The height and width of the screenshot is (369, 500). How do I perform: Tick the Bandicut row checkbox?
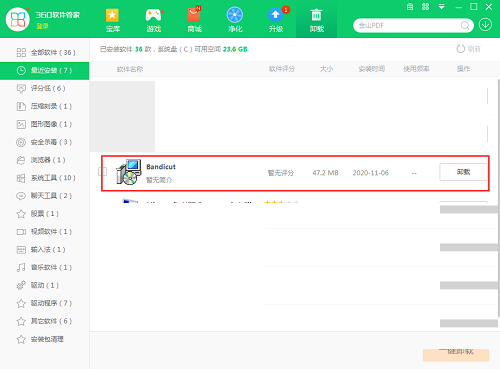pos(103,171)
